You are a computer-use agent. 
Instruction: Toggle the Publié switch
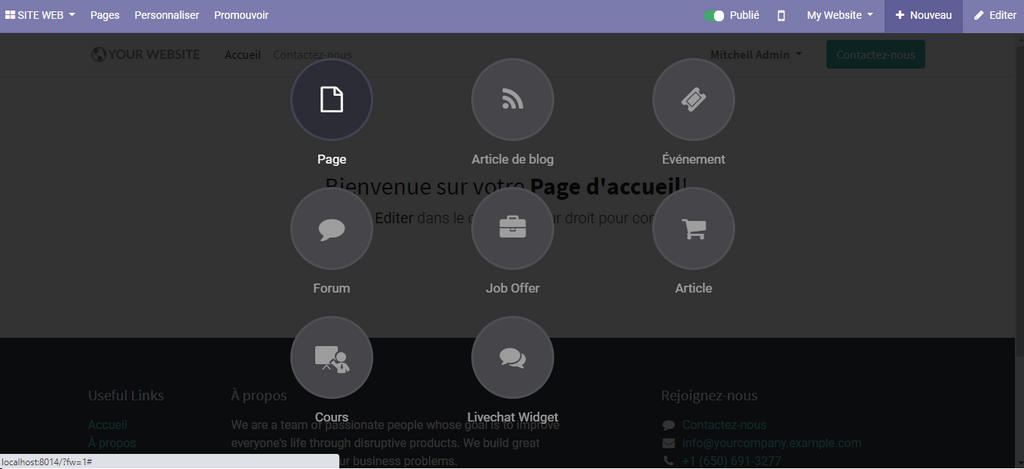pos(714,16)
